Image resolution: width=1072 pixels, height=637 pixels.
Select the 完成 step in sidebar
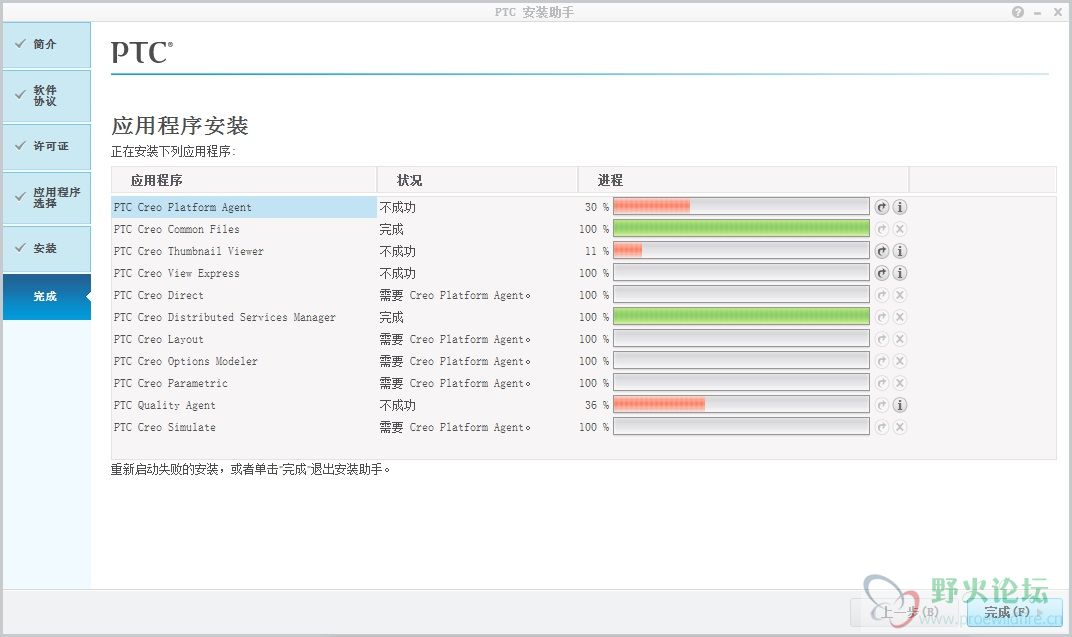[x=46, y=297]
